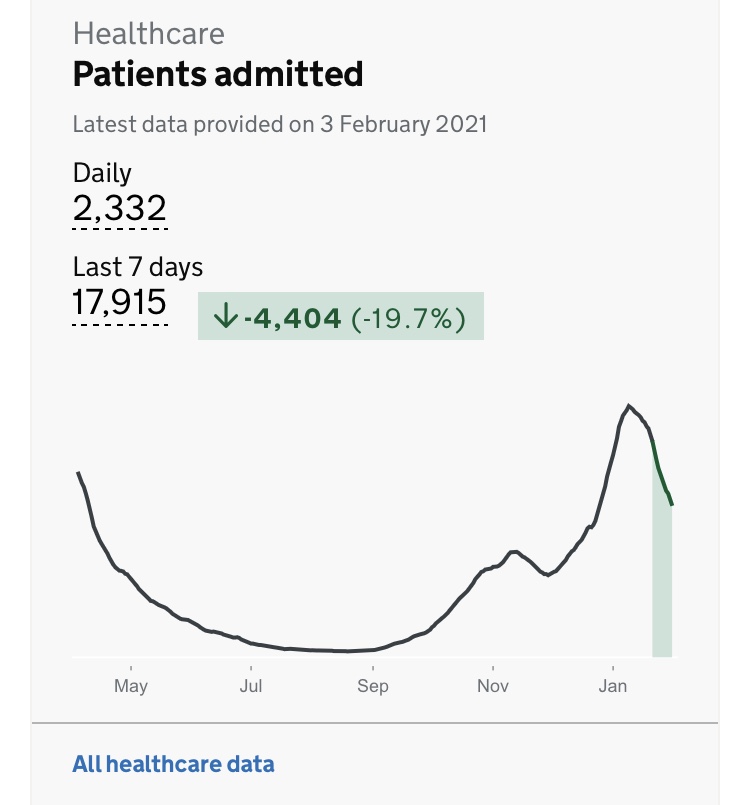
Task: Click the (-19.7%) percentage text
Action: [408, 318]
